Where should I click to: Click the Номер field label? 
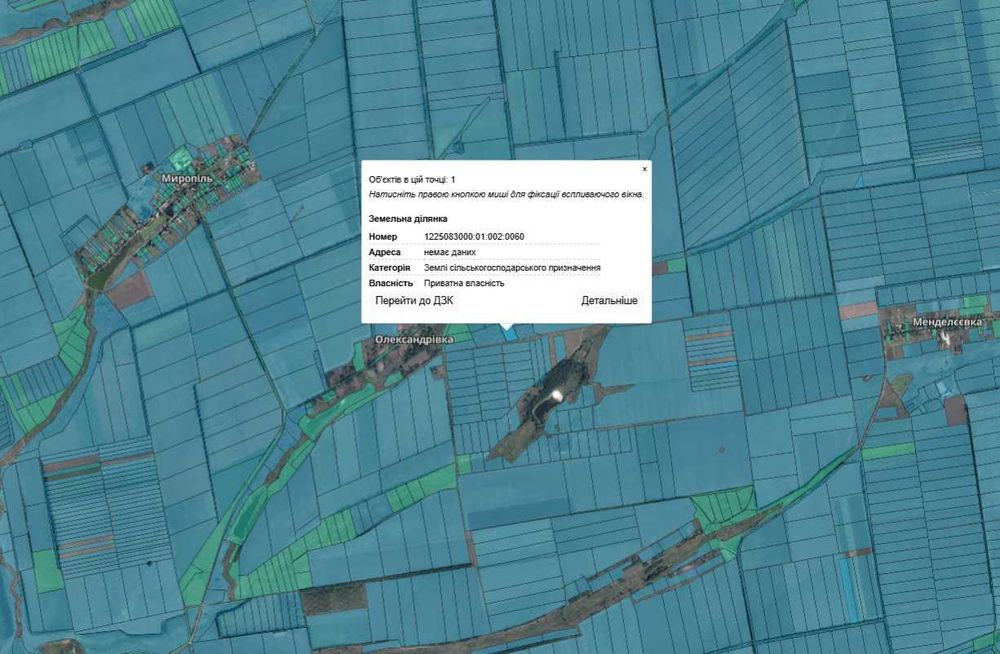tap(383, 237)
